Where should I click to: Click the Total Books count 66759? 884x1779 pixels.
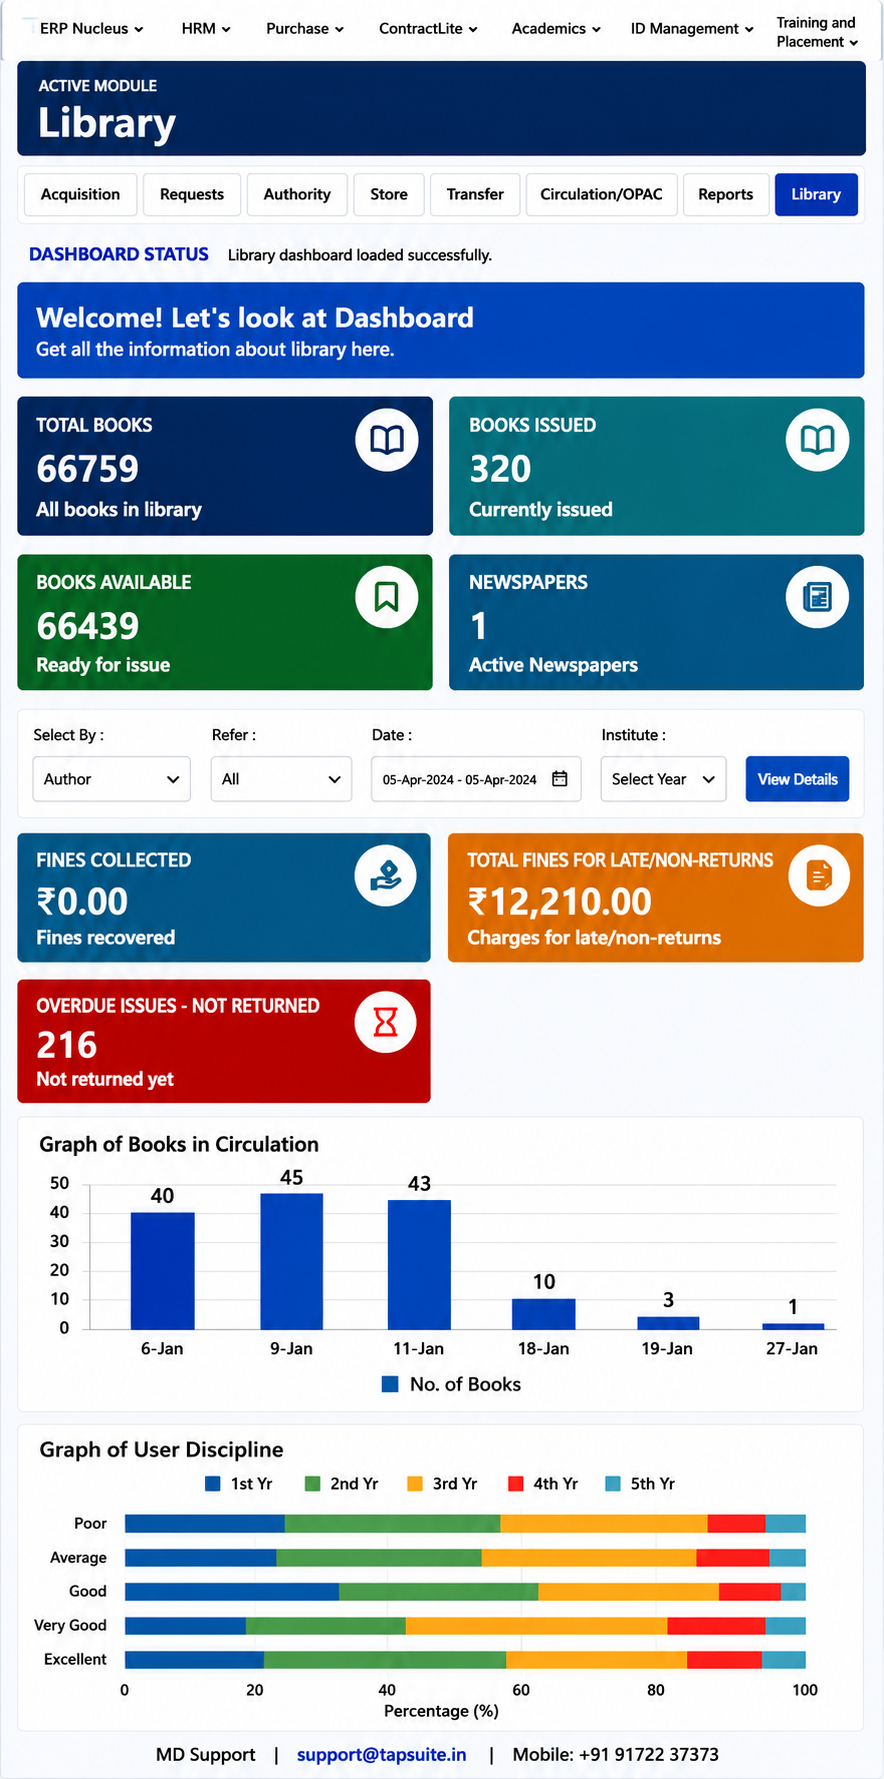(88, 469)
